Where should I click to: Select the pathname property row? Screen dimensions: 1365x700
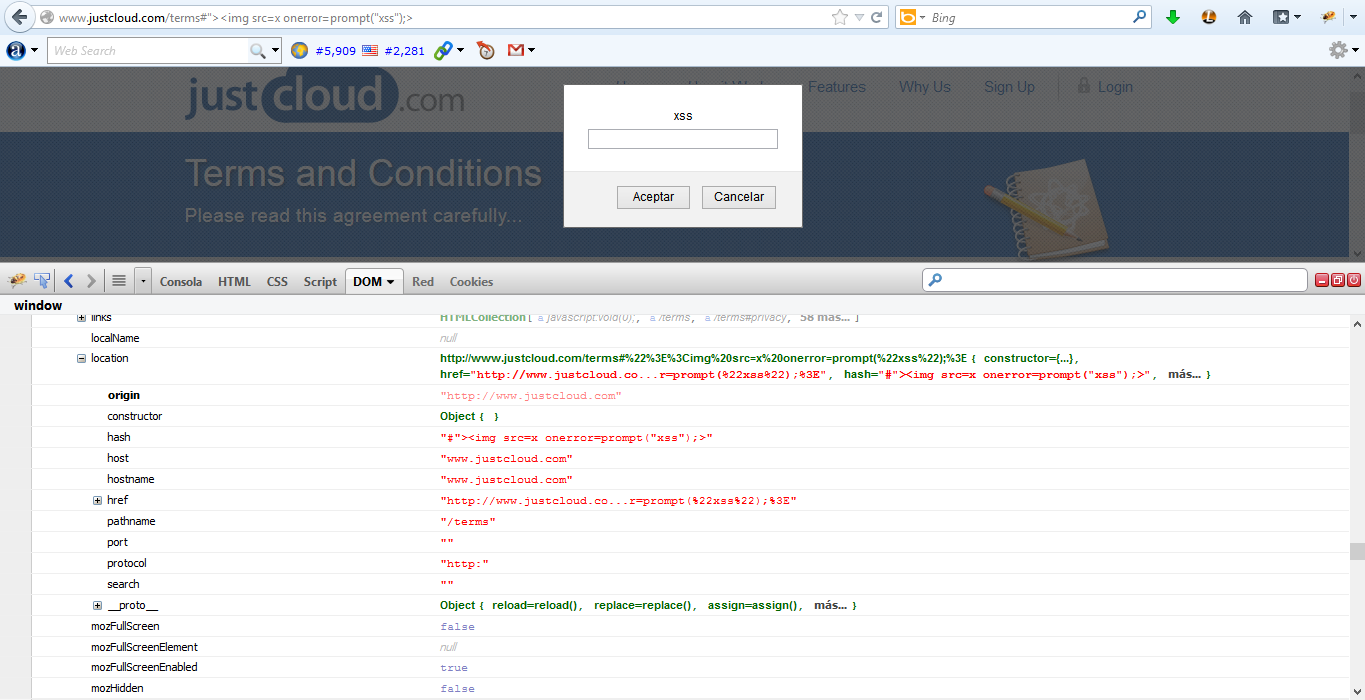click(690, 521)
